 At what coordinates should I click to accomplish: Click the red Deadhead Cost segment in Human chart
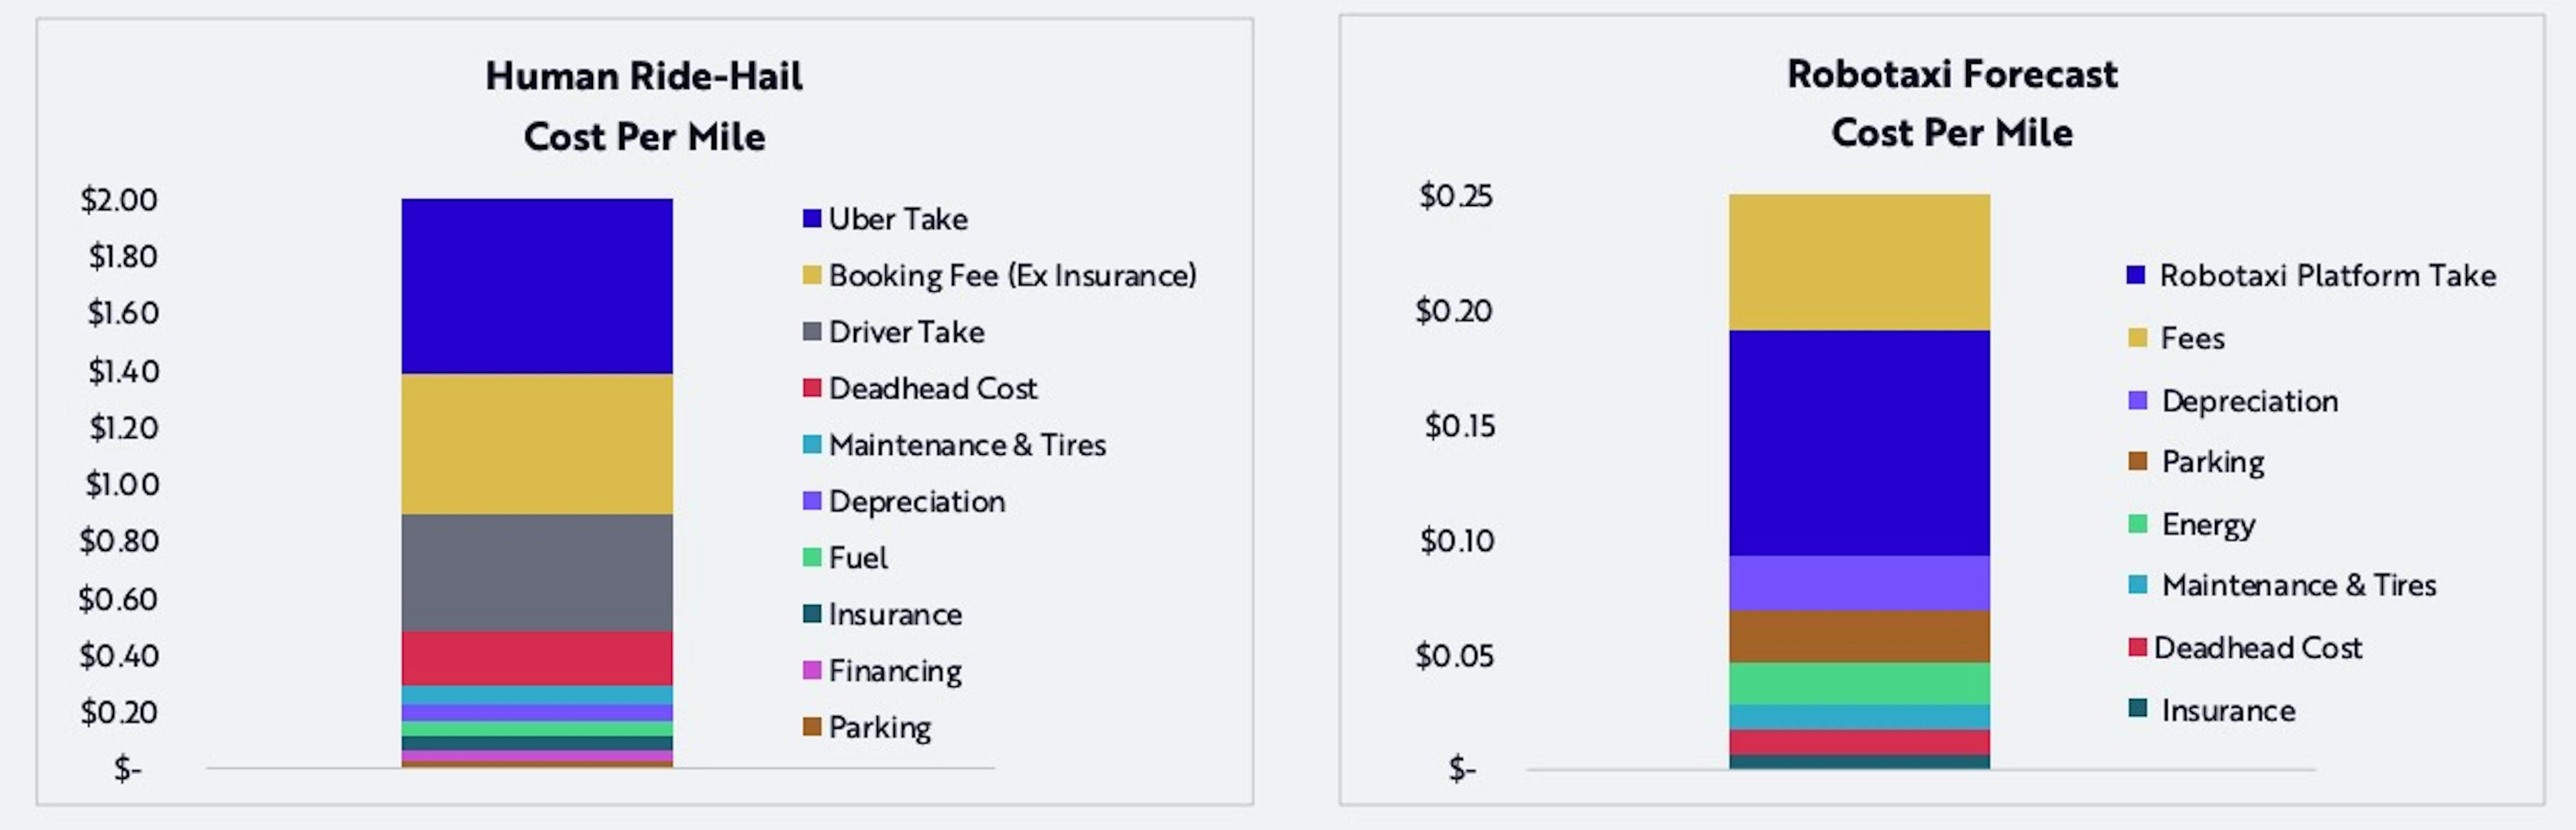[x=537, y=658]
